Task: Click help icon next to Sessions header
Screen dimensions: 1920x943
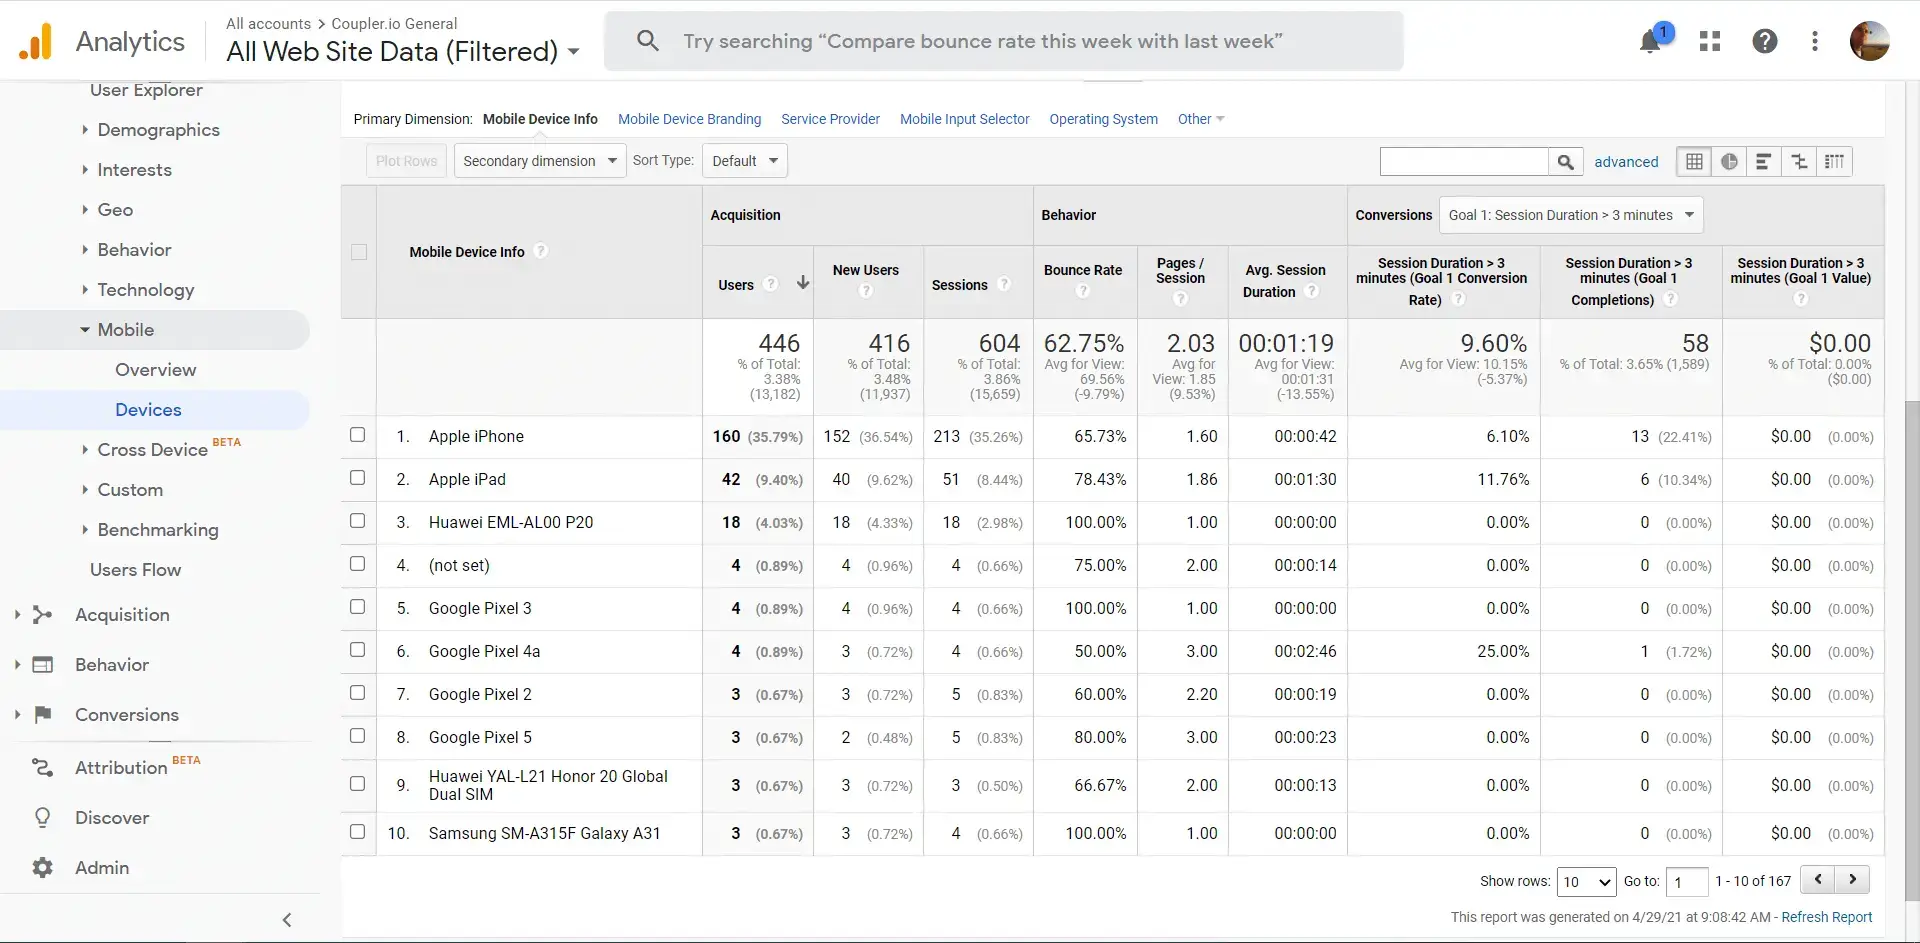Action: tap(1004, 284)
